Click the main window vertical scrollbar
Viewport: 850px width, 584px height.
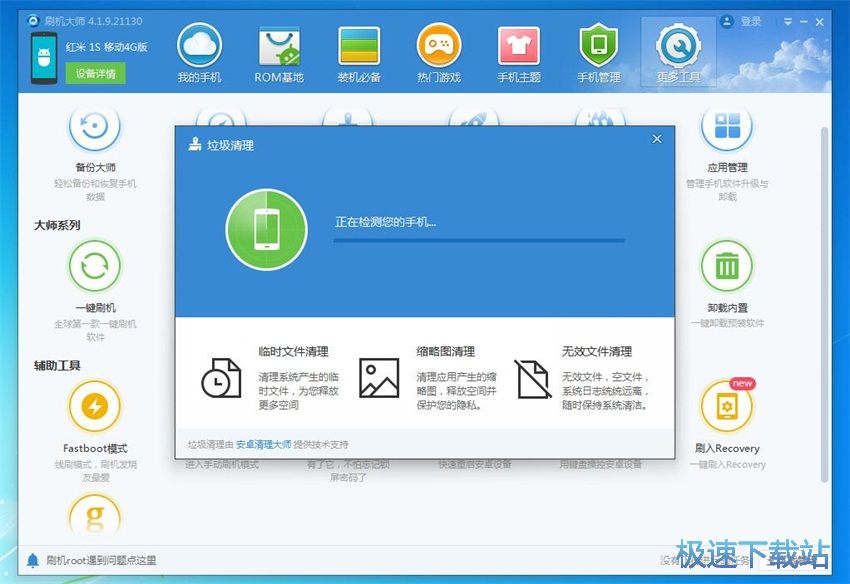(824, 304)
